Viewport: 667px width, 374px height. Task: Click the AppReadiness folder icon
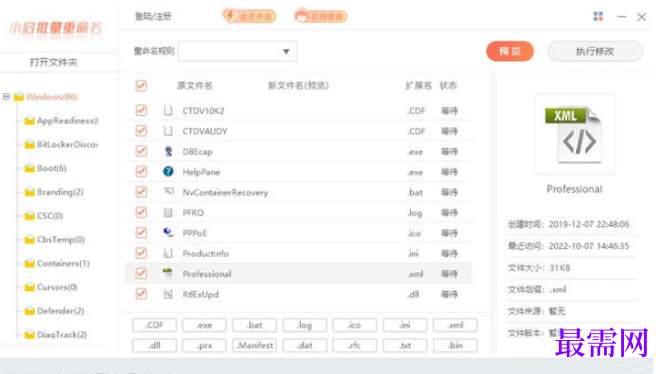point(30,120)
